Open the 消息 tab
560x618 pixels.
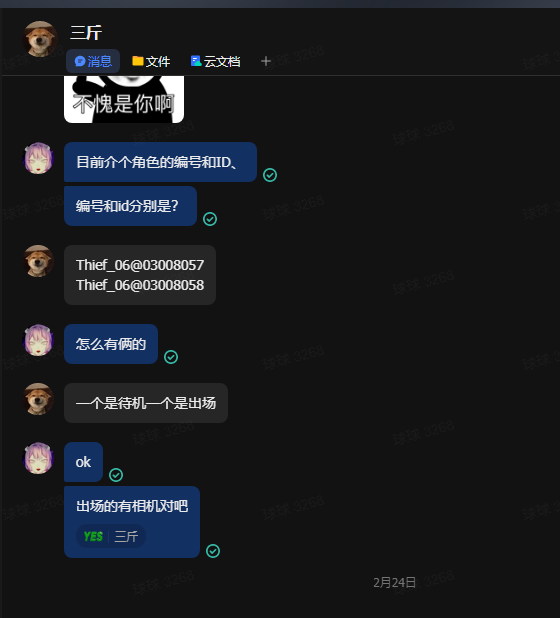93,61
